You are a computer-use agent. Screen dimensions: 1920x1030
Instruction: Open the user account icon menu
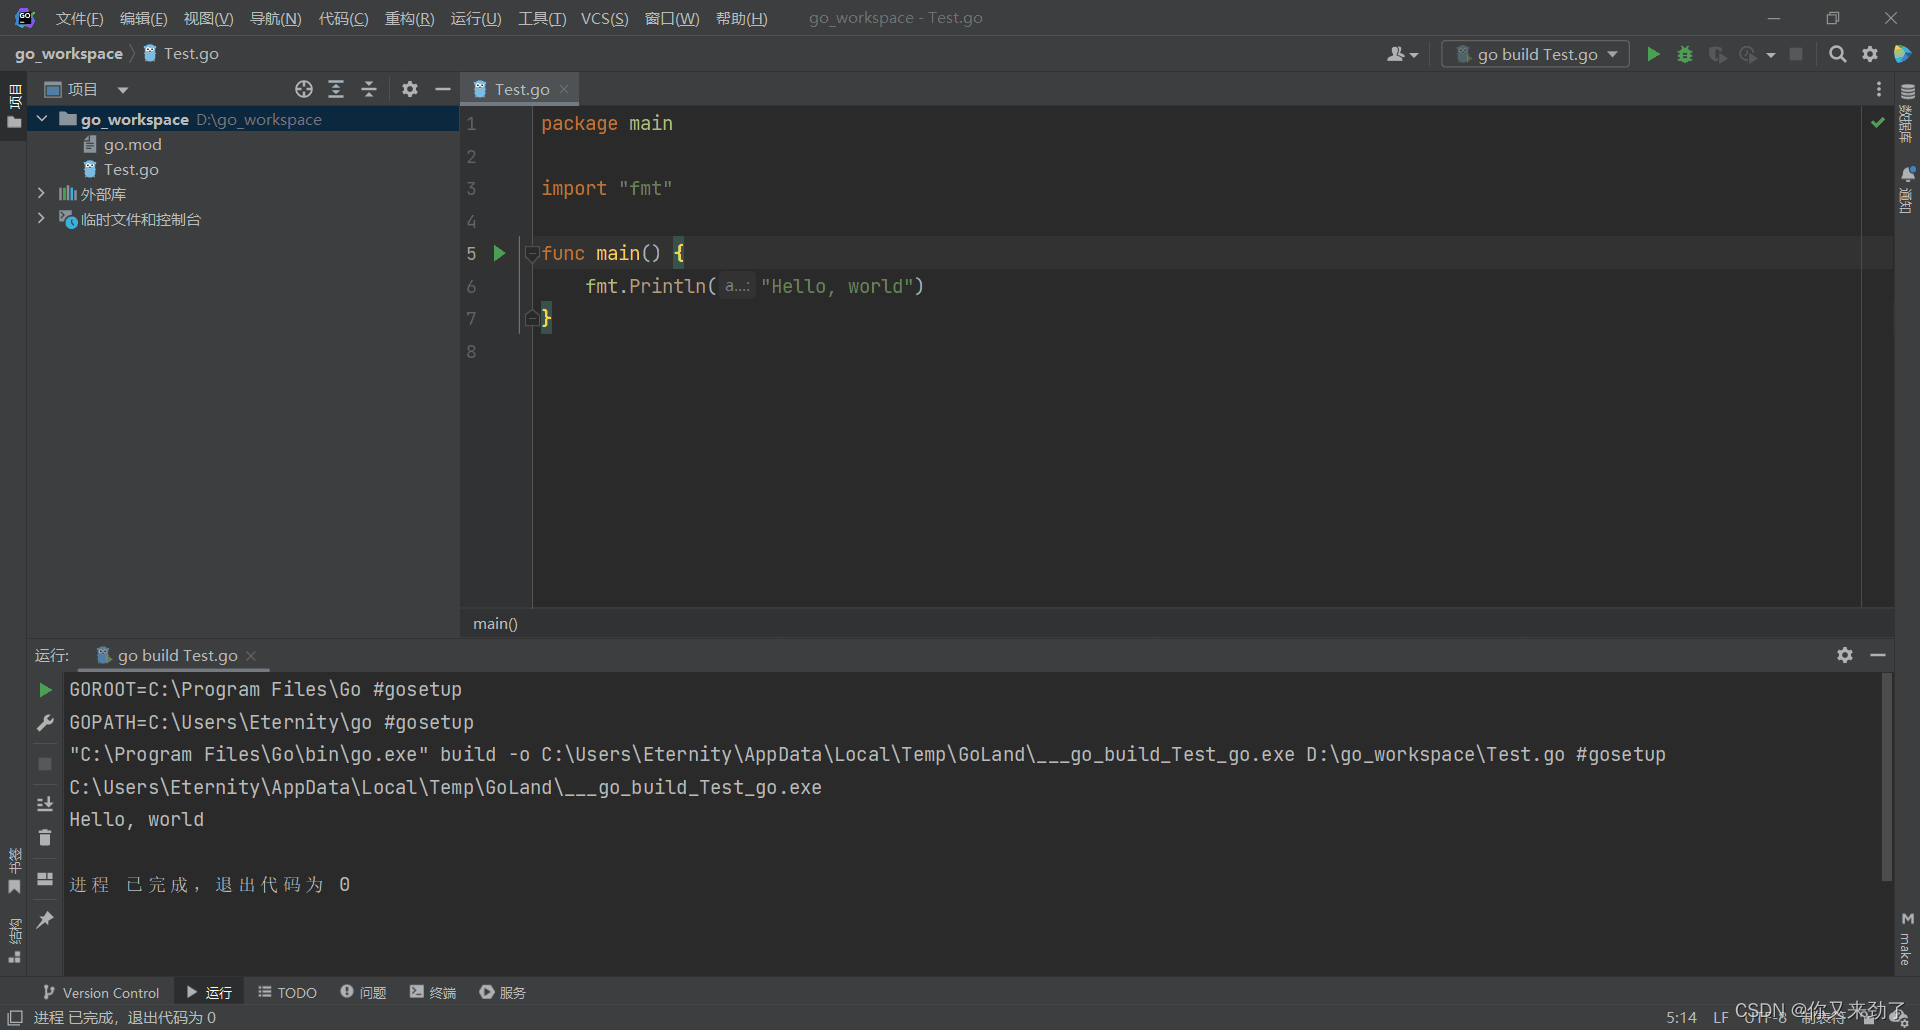(x=1402, y=54)
